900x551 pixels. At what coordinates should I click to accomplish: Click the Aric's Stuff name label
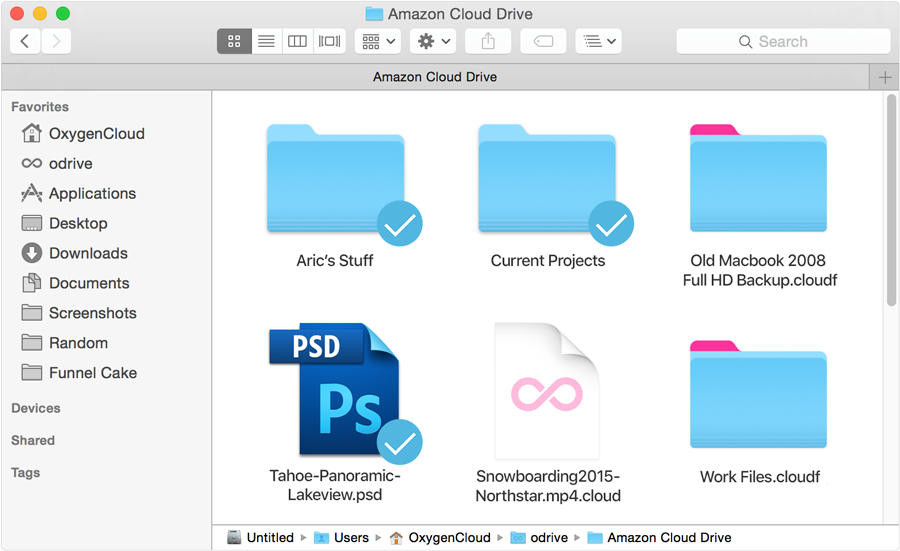335,261
